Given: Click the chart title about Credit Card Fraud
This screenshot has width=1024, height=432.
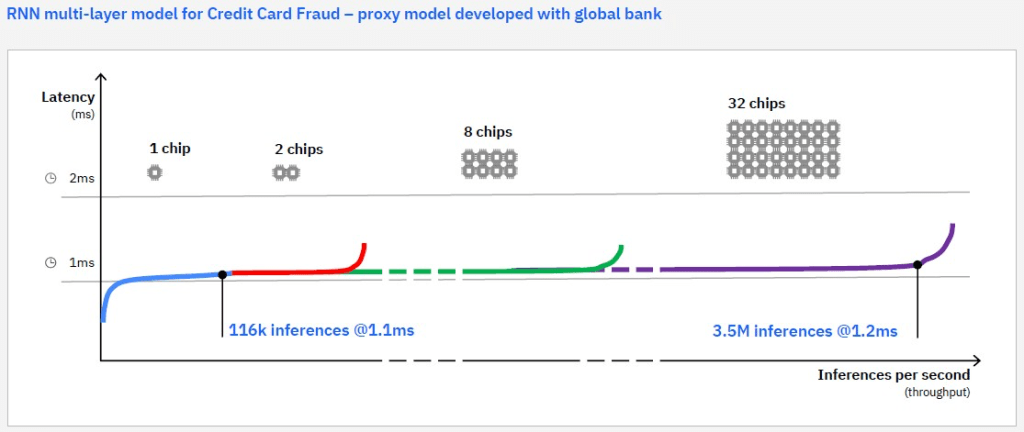Looking at the screenshot, I should coord(333,15).
